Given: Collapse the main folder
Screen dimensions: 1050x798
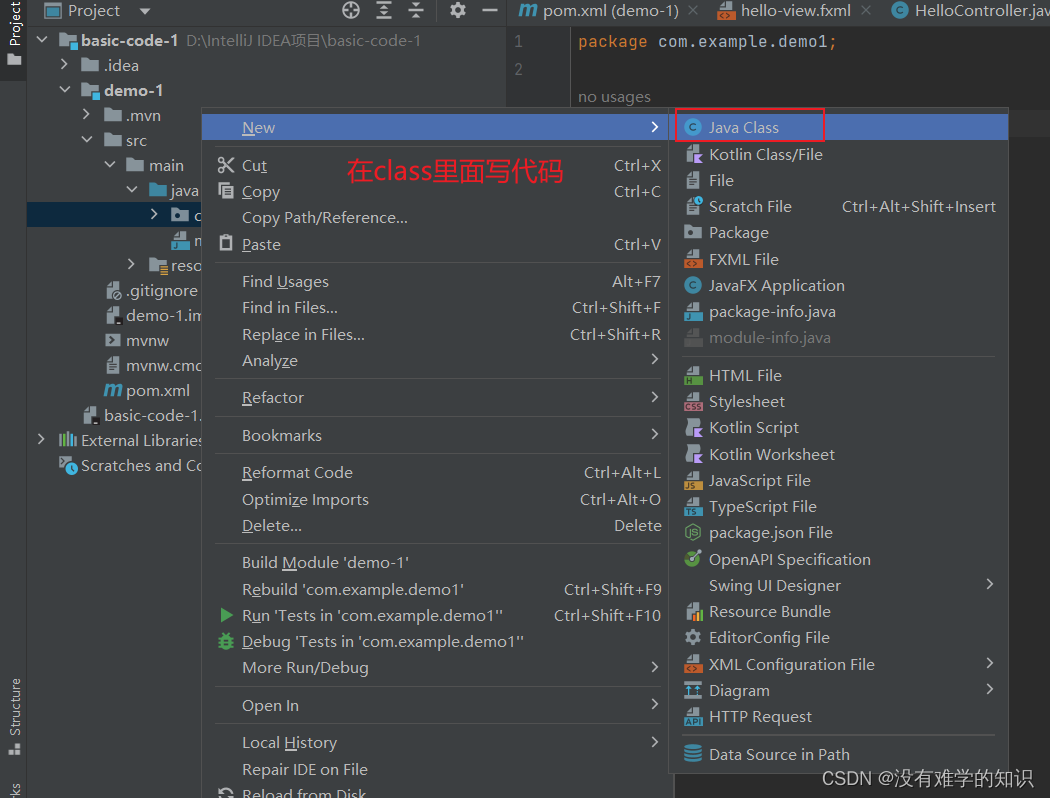Looking at the screenshot, I should tap(110, 165).
